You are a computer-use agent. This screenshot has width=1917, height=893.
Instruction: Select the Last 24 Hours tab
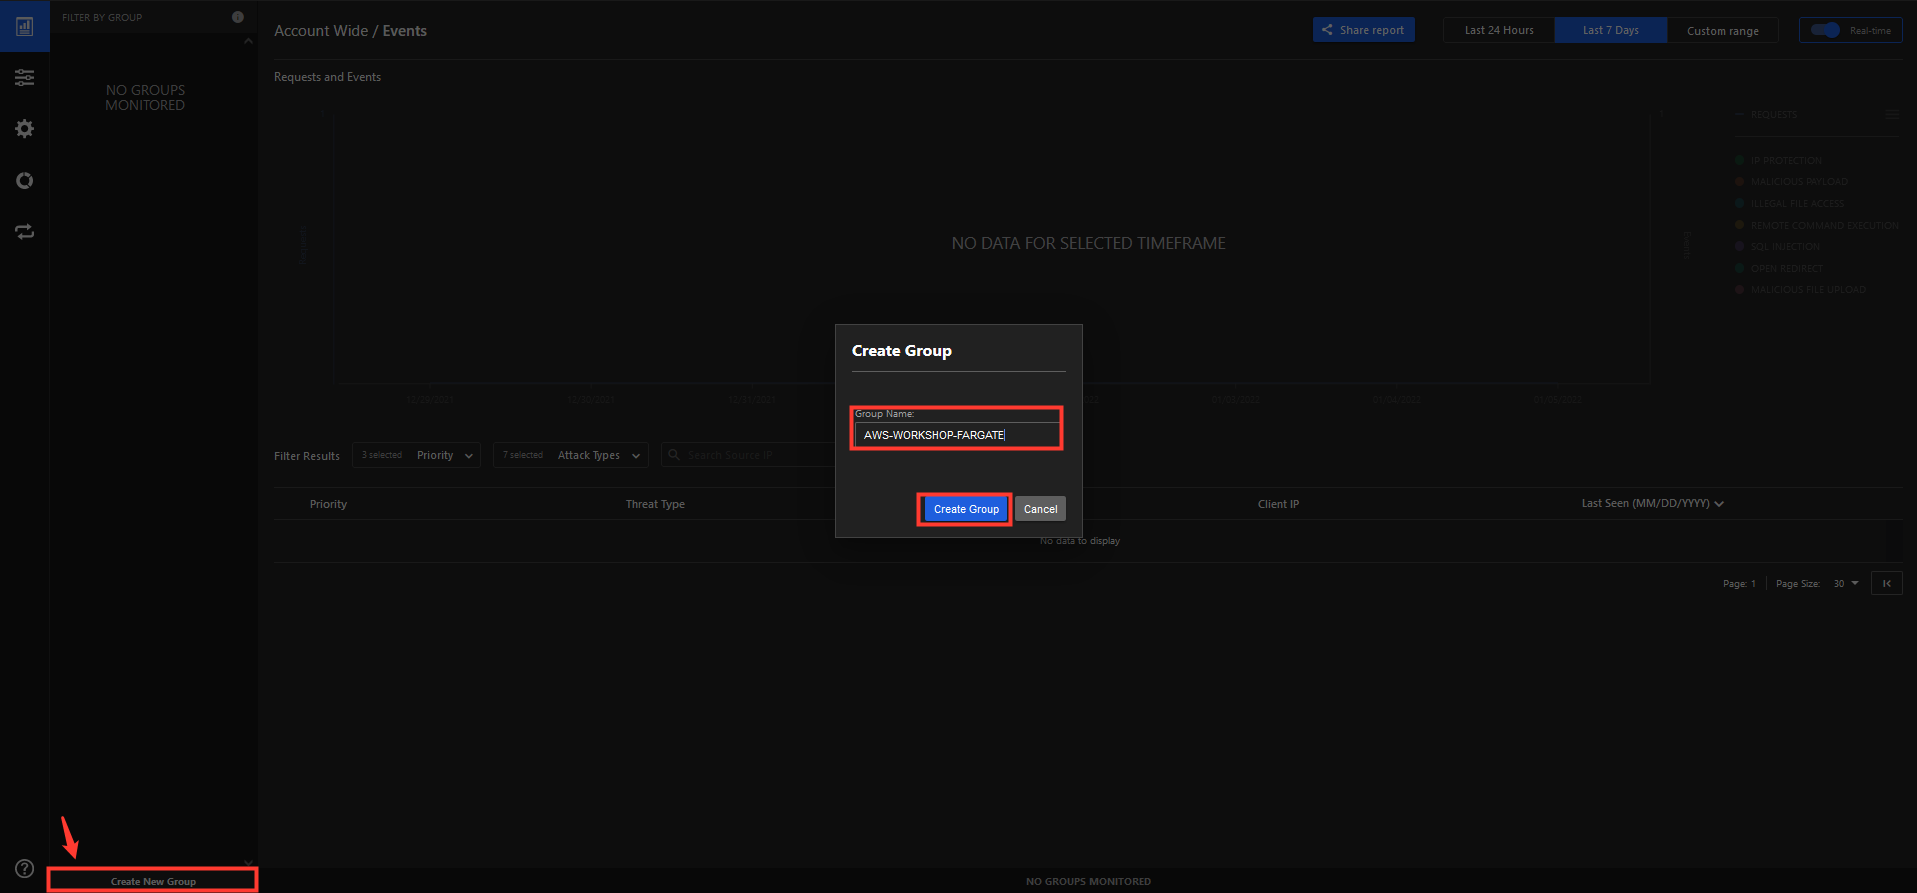[x=1499, y=30]
